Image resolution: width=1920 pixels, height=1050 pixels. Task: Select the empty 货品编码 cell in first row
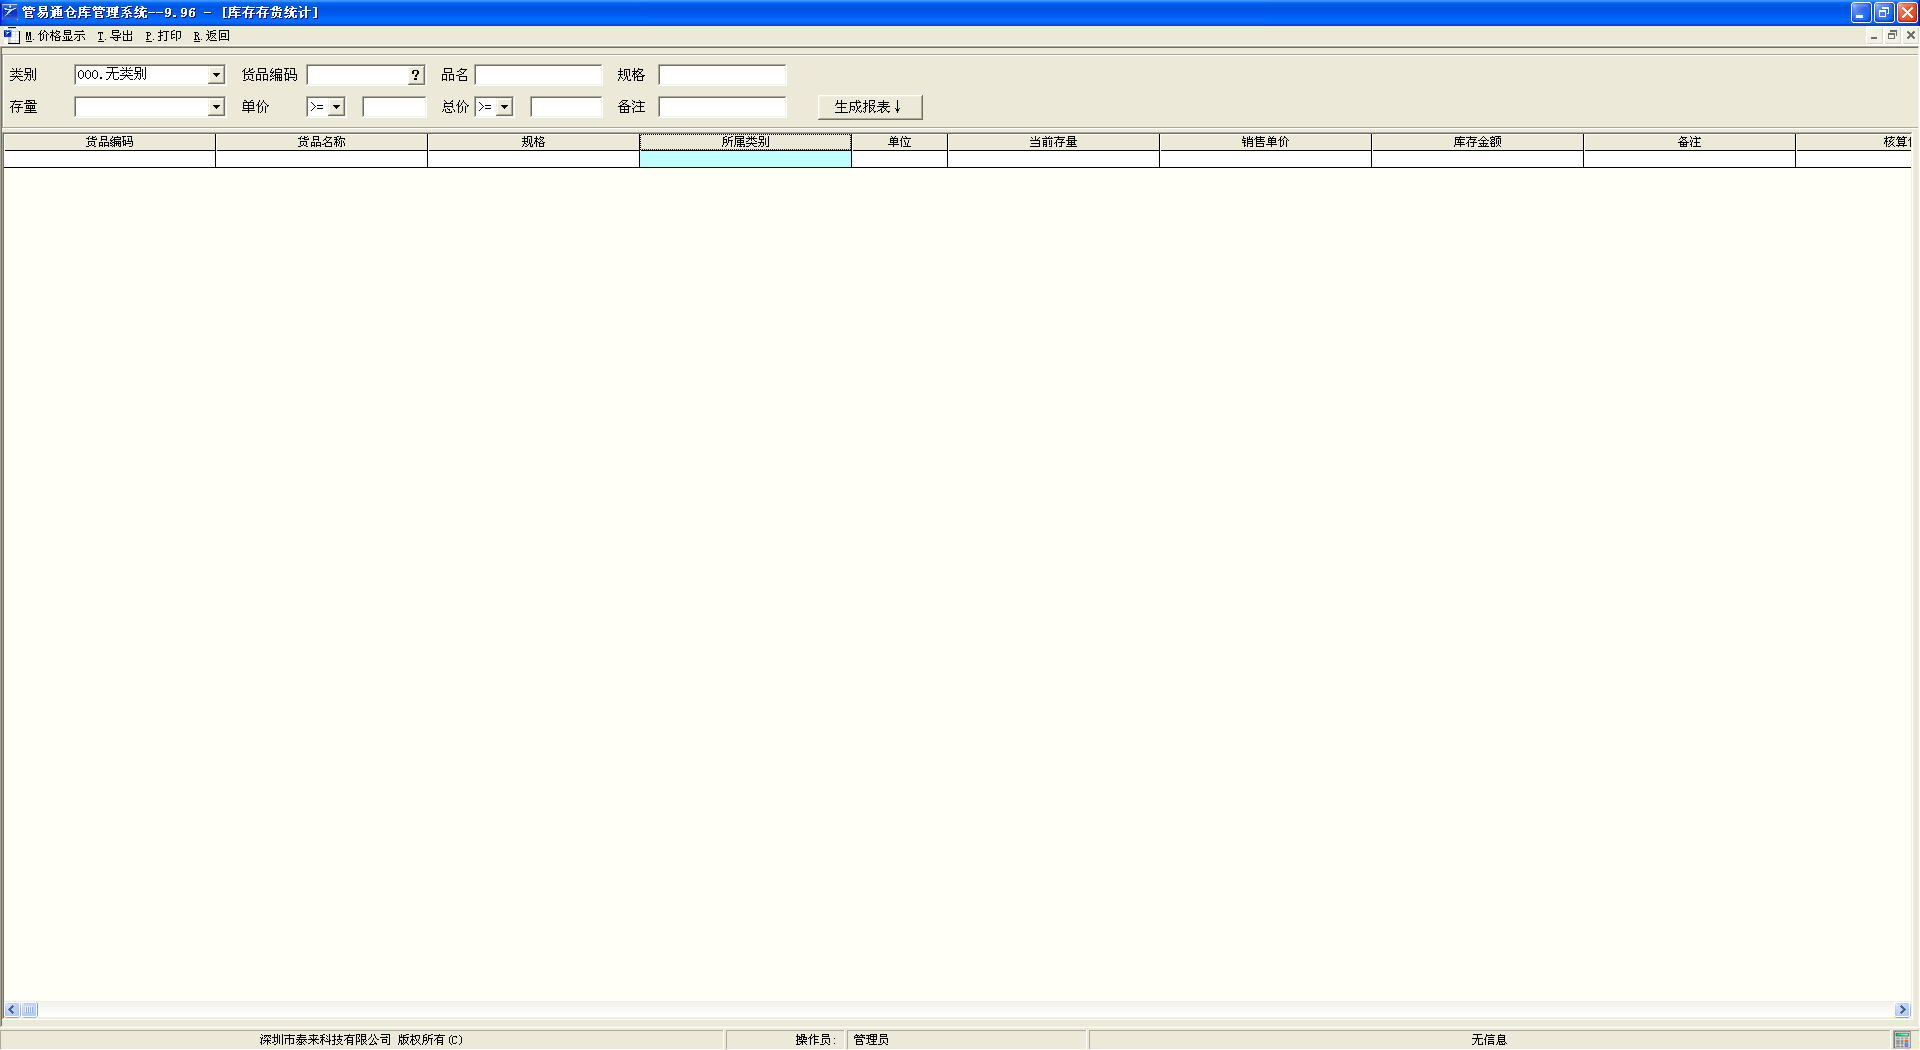click(109, 159)
